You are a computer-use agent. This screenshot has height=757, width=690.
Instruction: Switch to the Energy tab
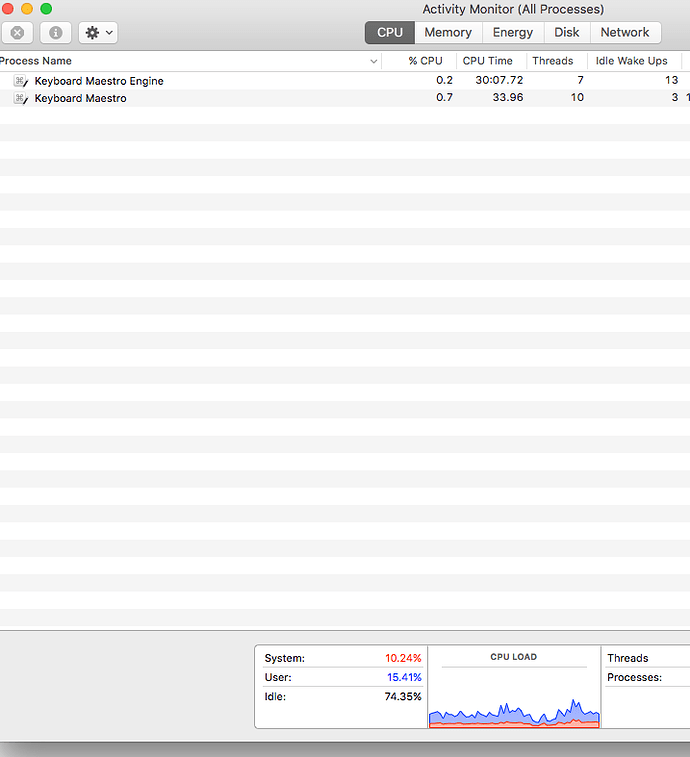tap(513, 32)
